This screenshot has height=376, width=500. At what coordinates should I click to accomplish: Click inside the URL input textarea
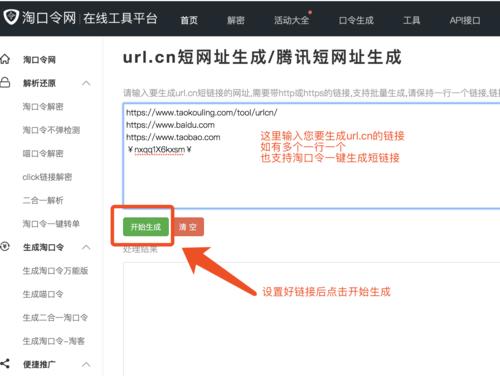[x=312, y=156]
